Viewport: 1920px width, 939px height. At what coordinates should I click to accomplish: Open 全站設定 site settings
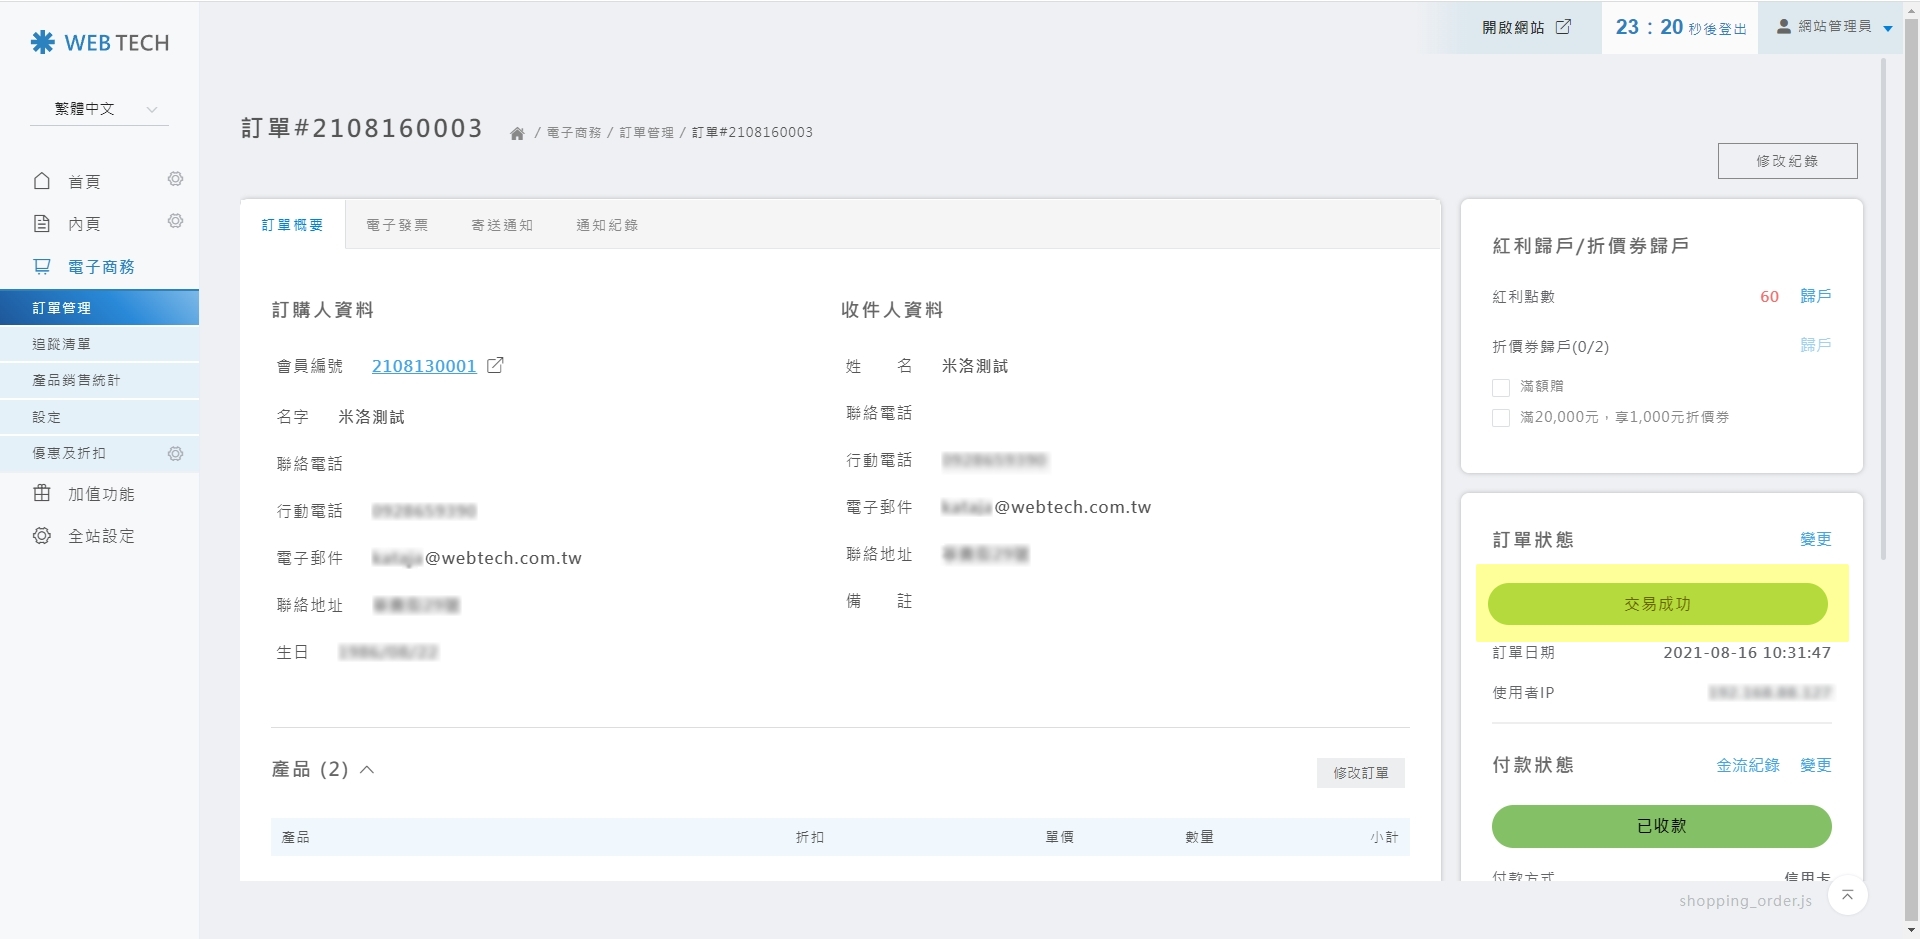point(100,536)
